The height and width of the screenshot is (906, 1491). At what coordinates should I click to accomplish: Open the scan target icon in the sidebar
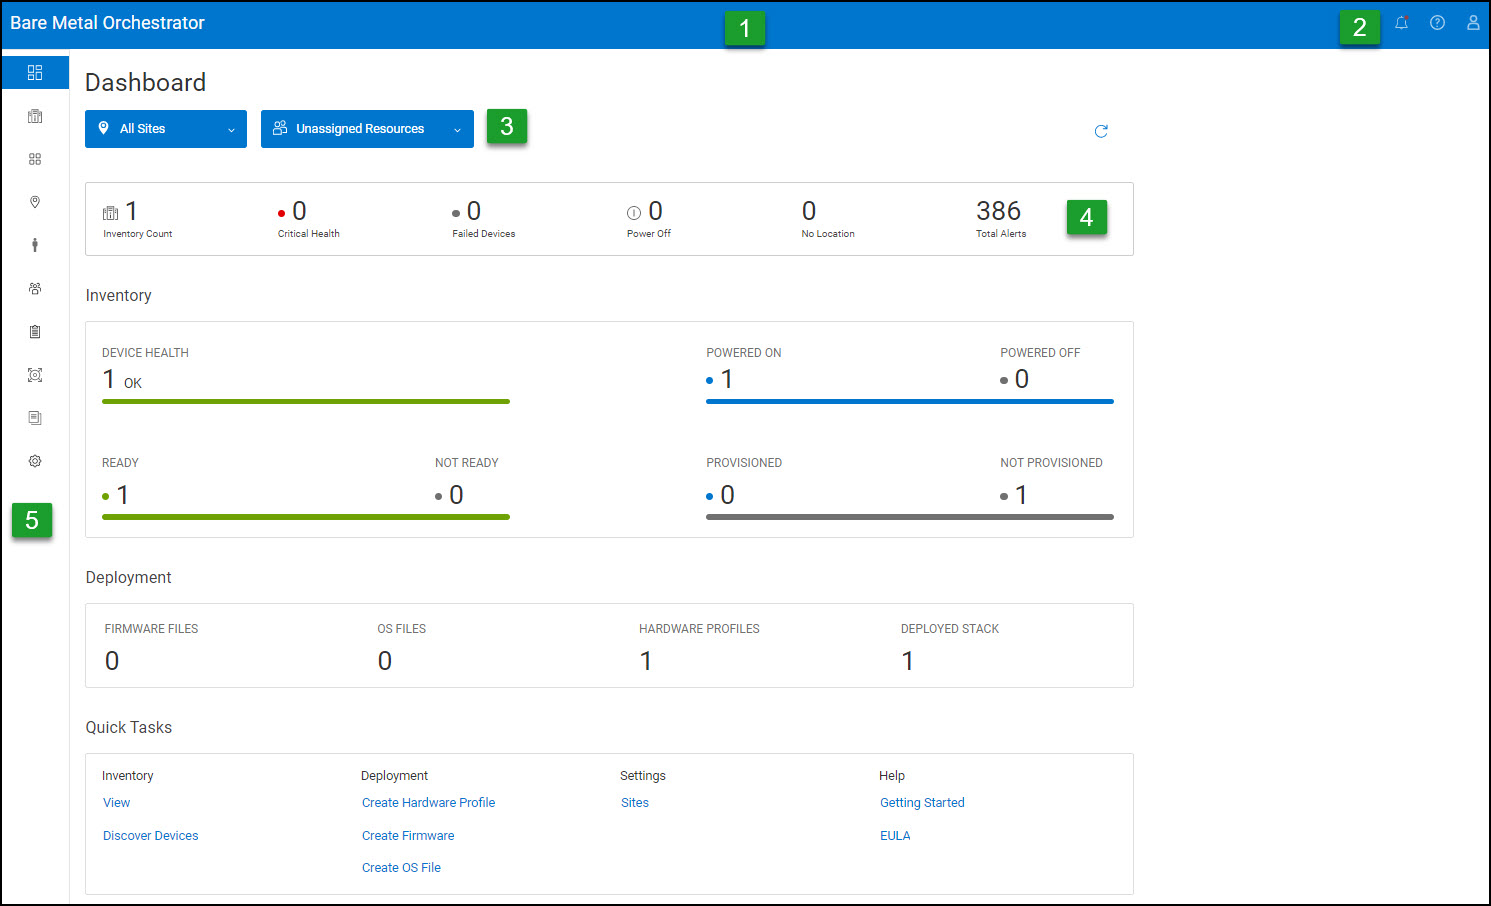click(35, 375)
